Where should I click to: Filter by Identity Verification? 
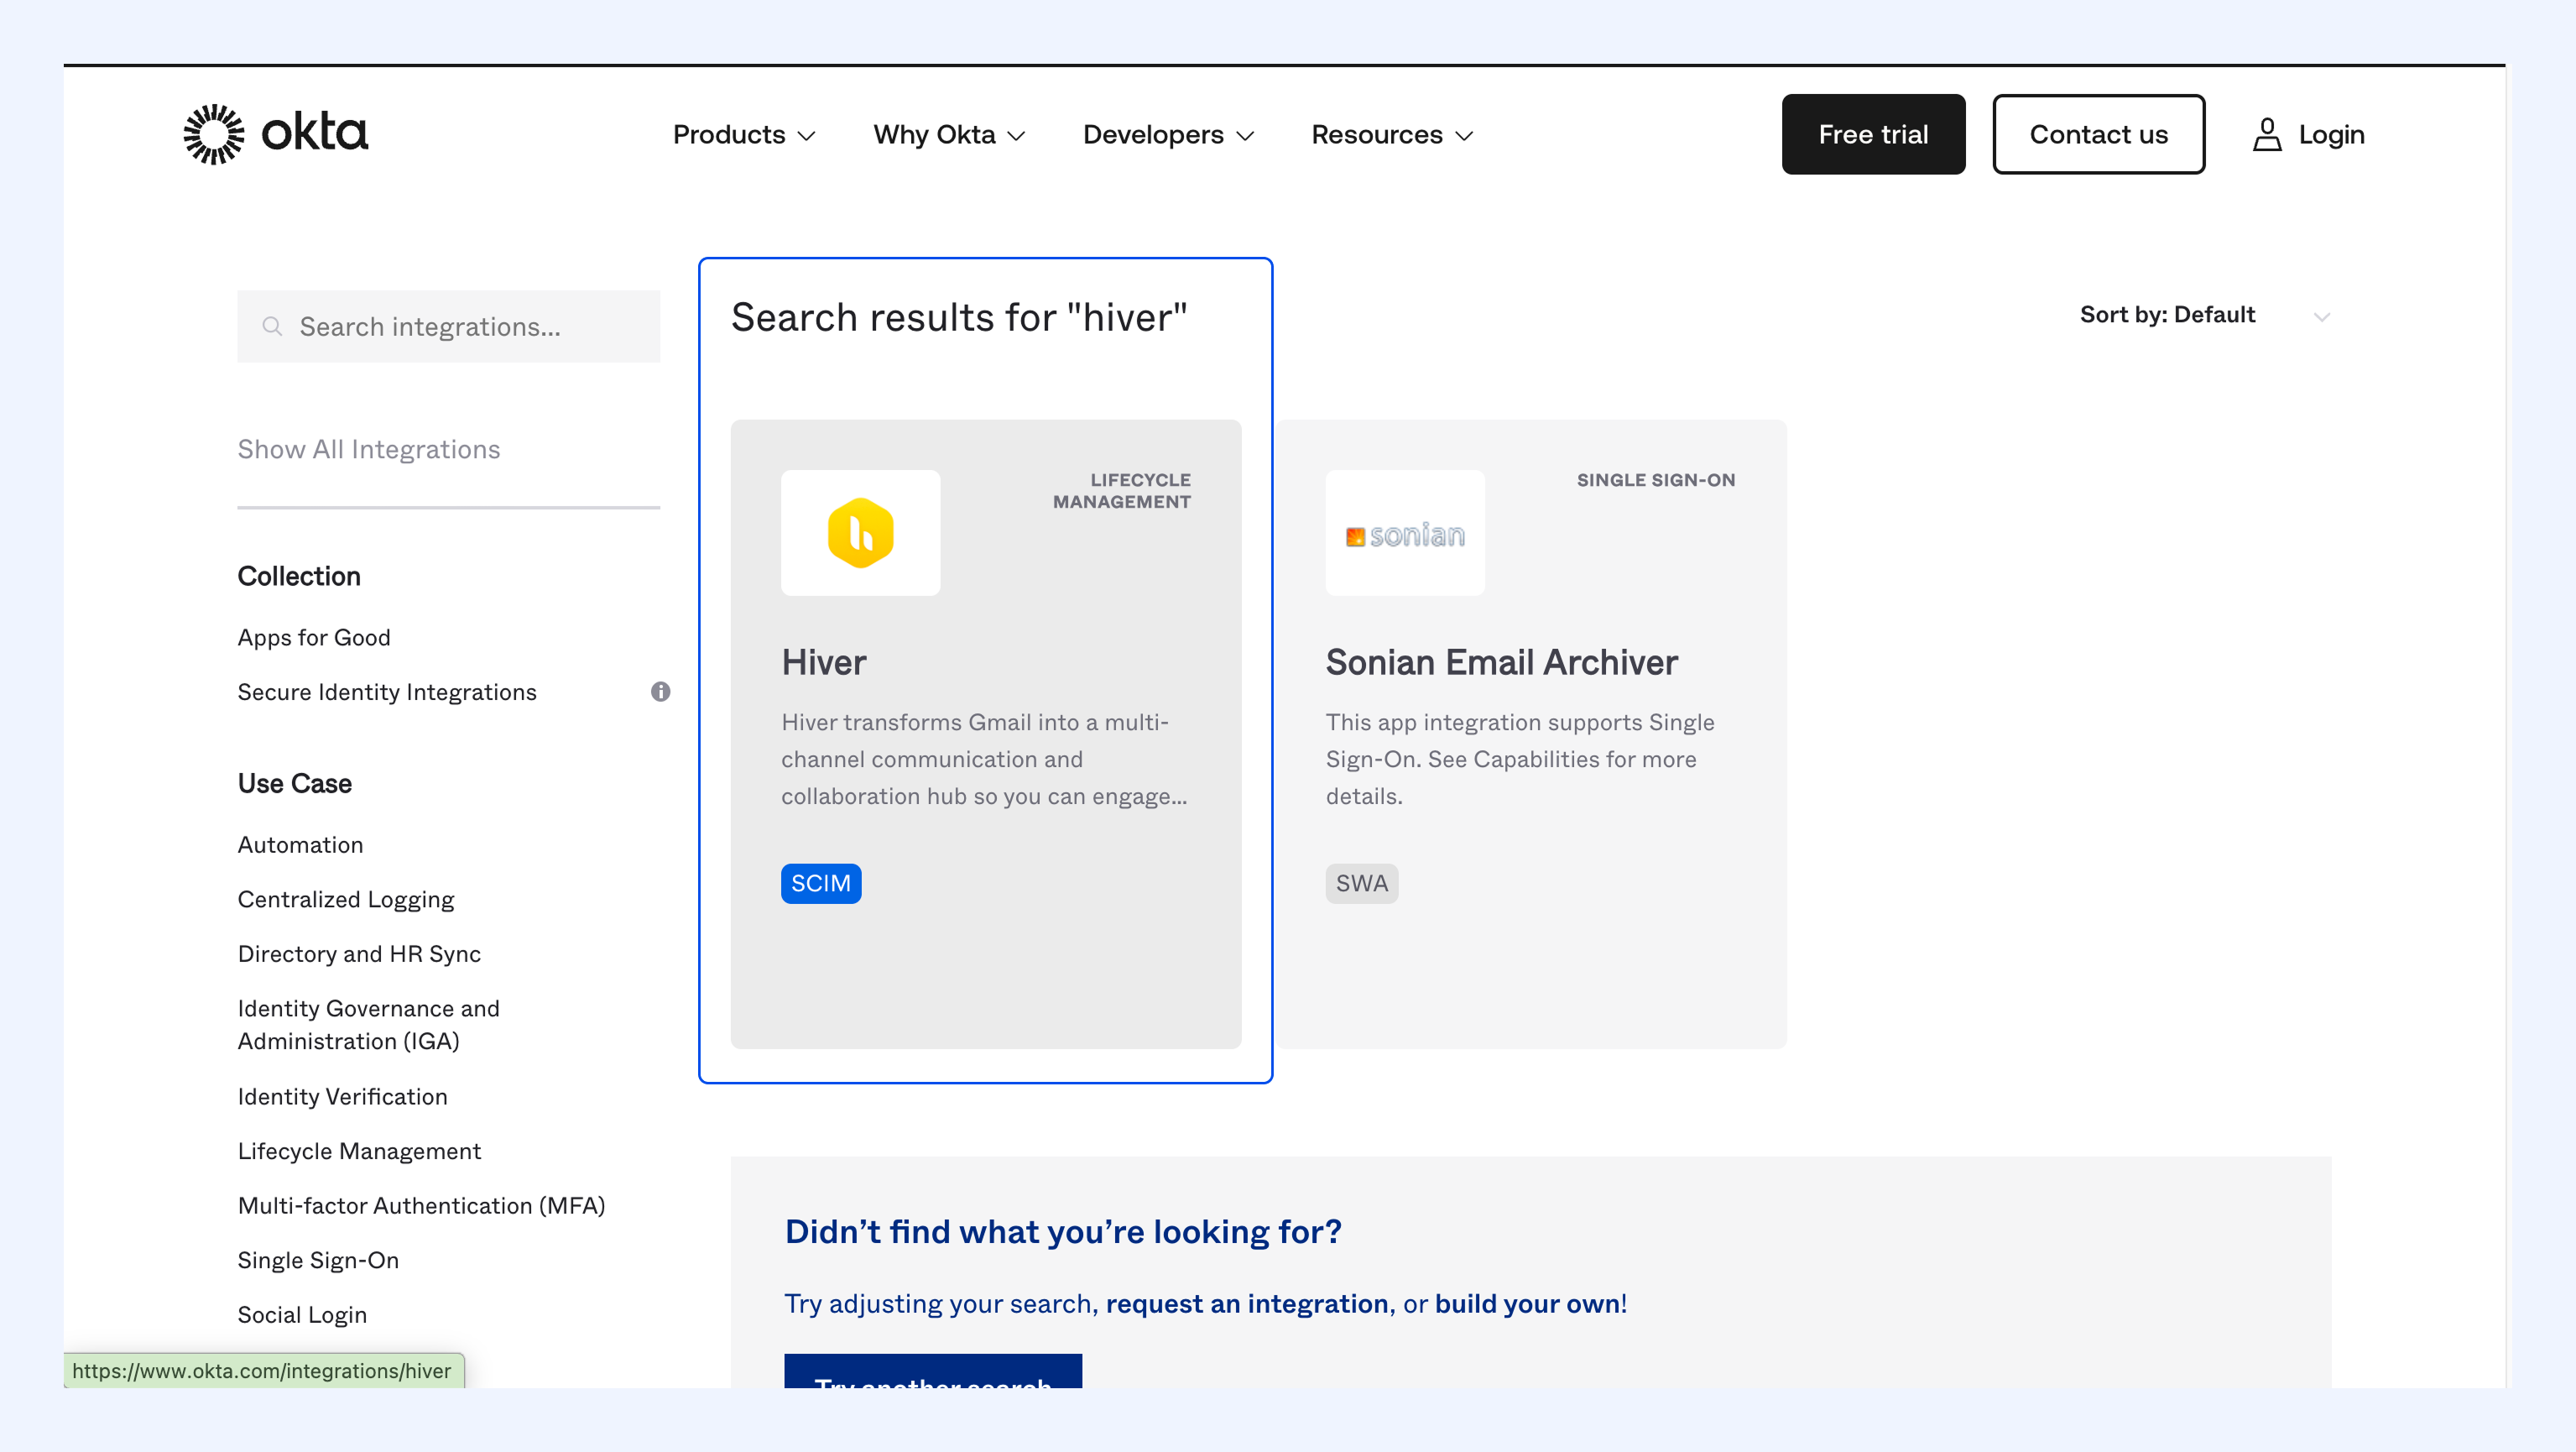(x=343, y=1096)
